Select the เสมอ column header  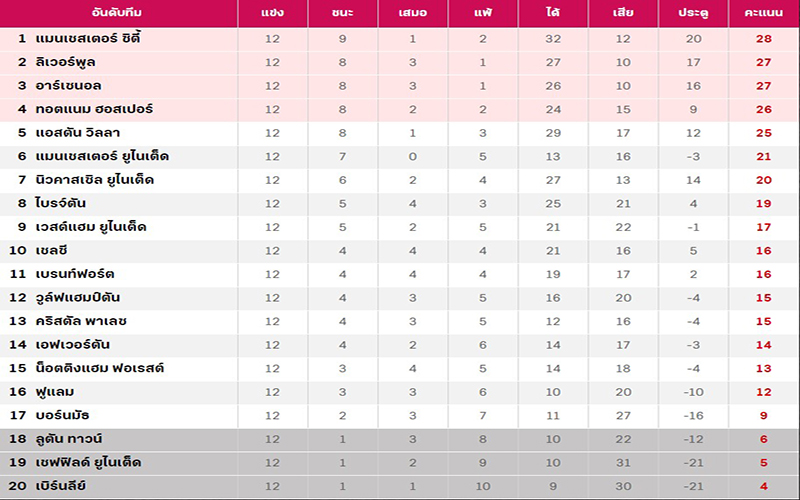point(412,13)
